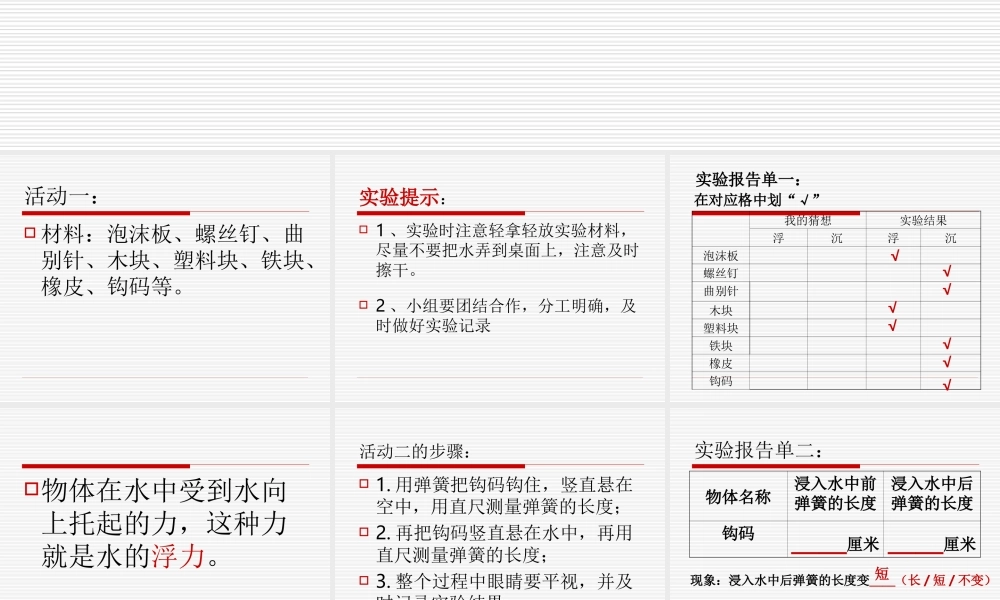The image size is (1000, 600).
Task: Check the 沉 result cell for 铁块
Action: (946, 346)
